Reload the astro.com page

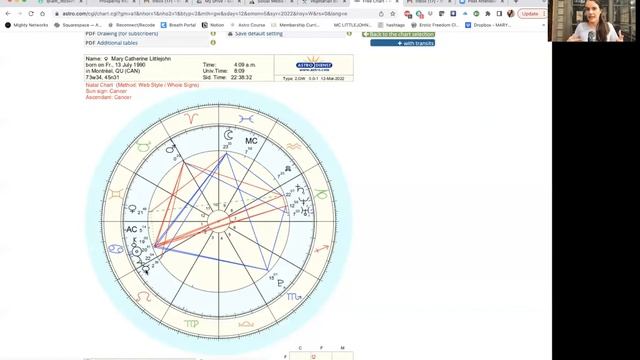click(31, 14)
